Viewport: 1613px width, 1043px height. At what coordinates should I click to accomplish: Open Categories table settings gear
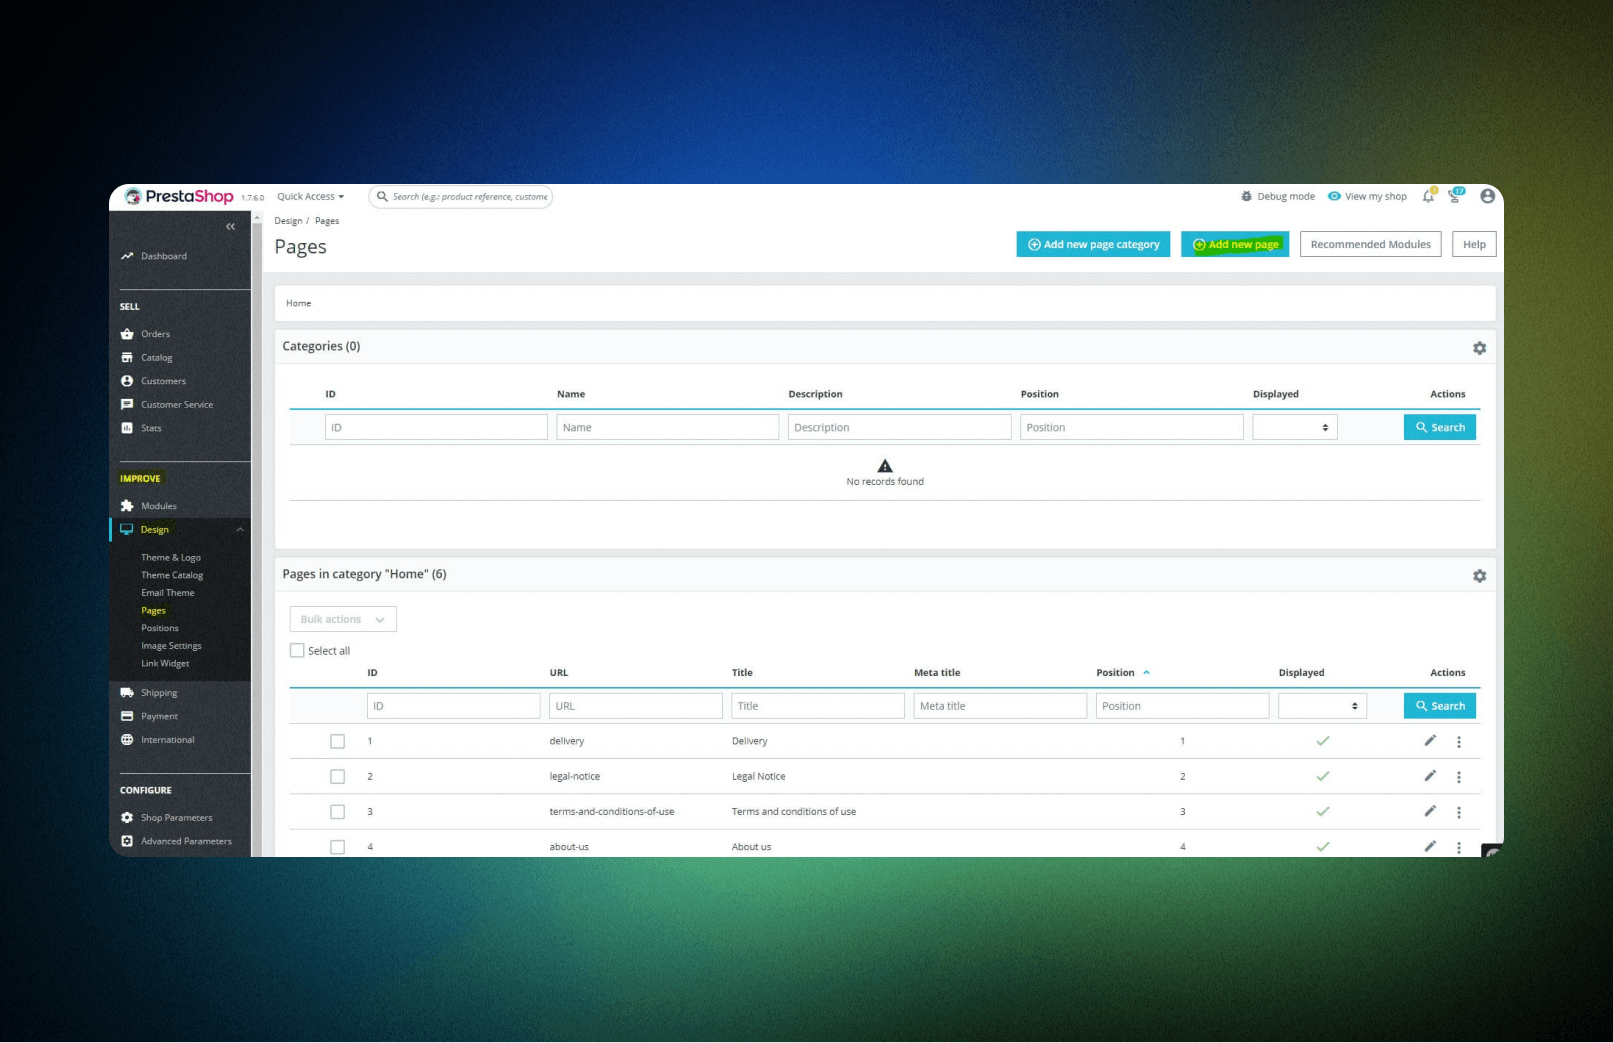click(x=1479, y=348)
